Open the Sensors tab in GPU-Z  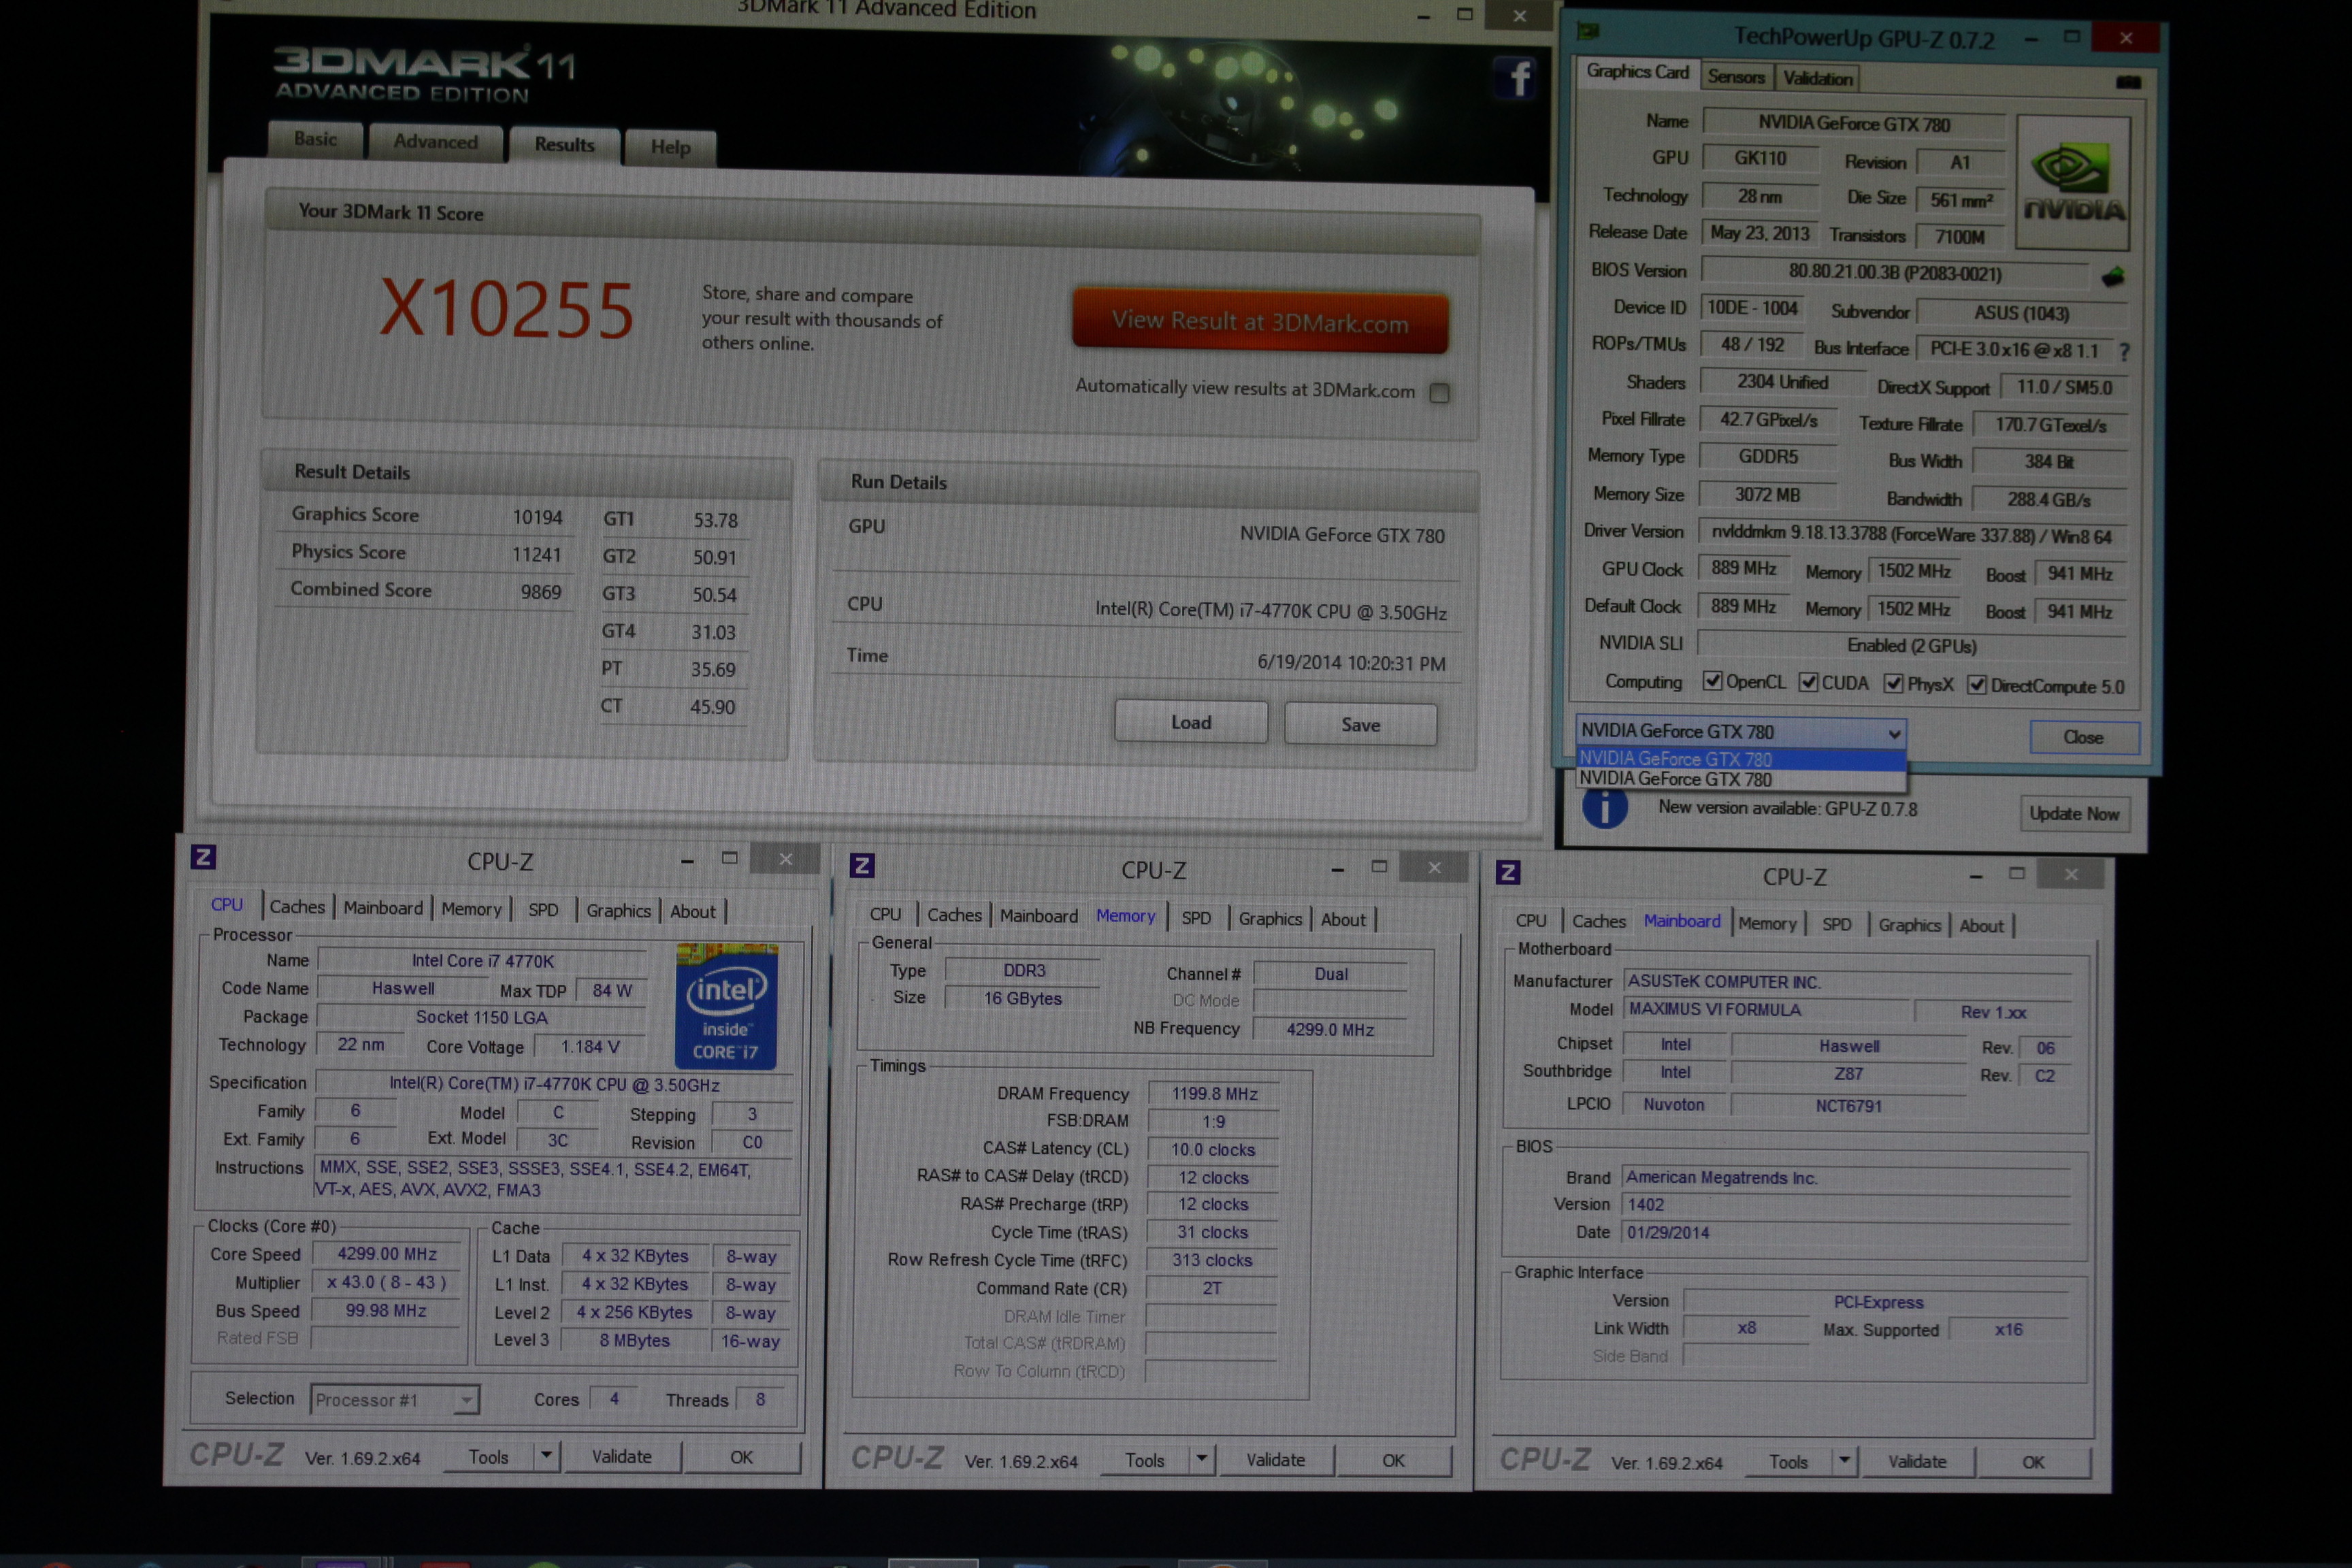click(x=1736, y=77)
